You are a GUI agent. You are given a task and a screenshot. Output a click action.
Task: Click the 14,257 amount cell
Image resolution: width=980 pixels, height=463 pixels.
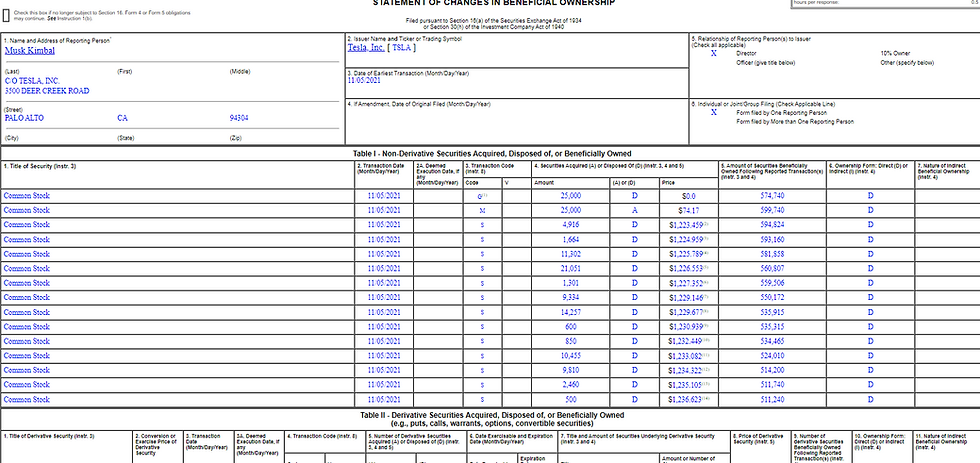[x=571, y=312]
